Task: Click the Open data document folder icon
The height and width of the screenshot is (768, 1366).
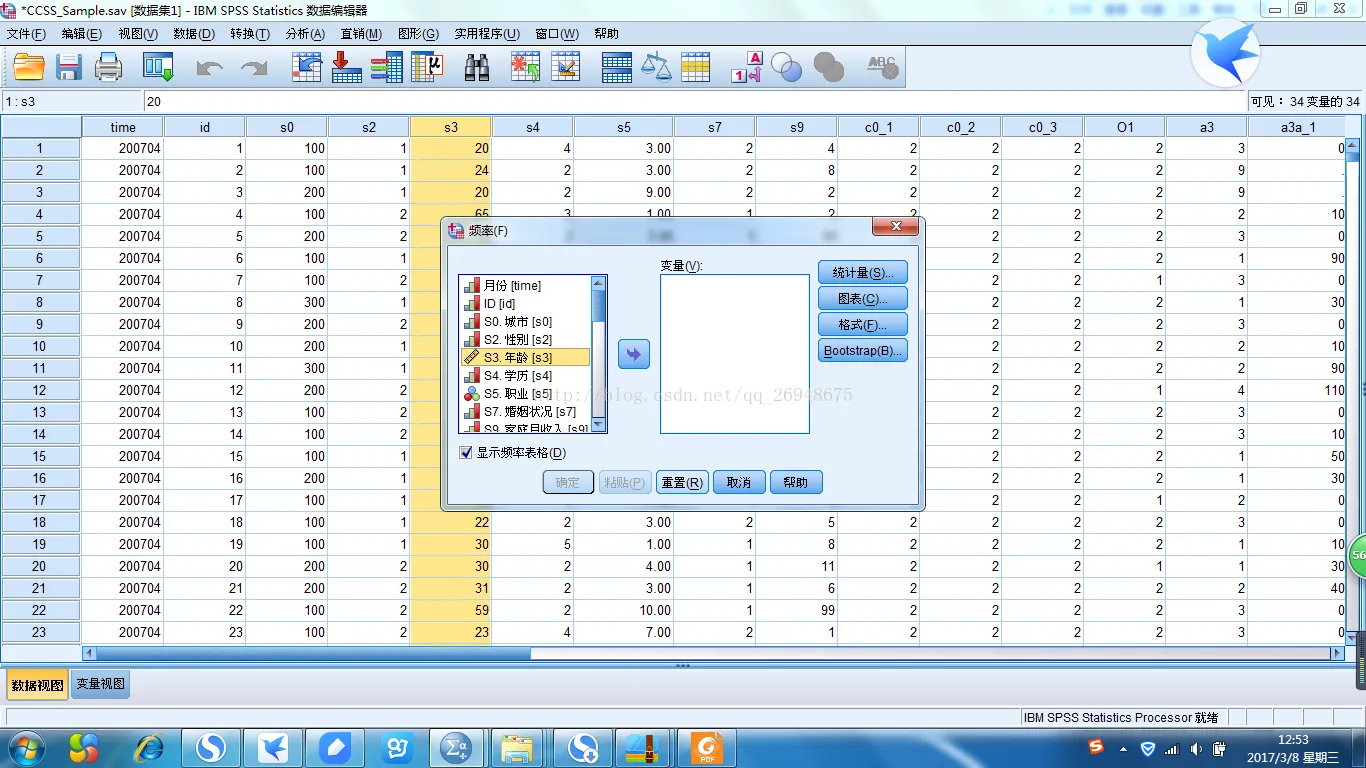Action: 29,67
